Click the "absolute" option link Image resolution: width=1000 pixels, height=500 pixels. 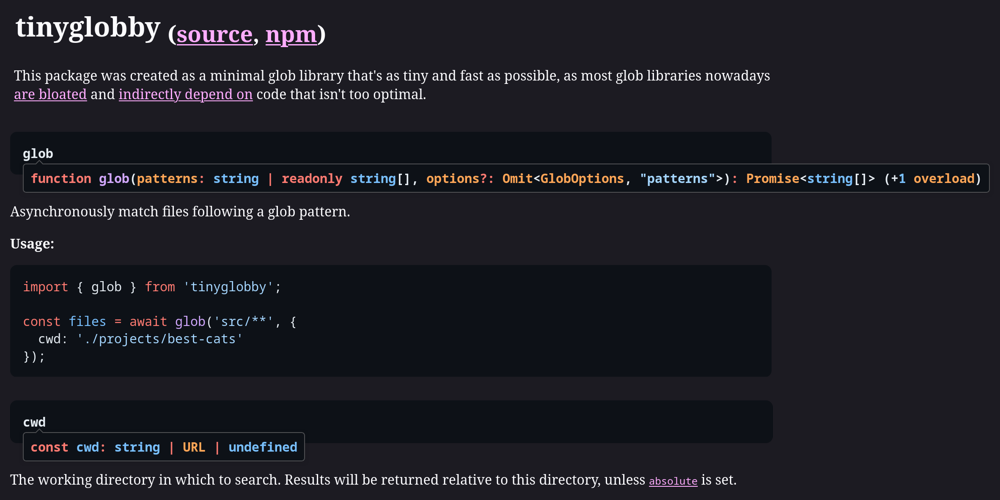[673, 481]
